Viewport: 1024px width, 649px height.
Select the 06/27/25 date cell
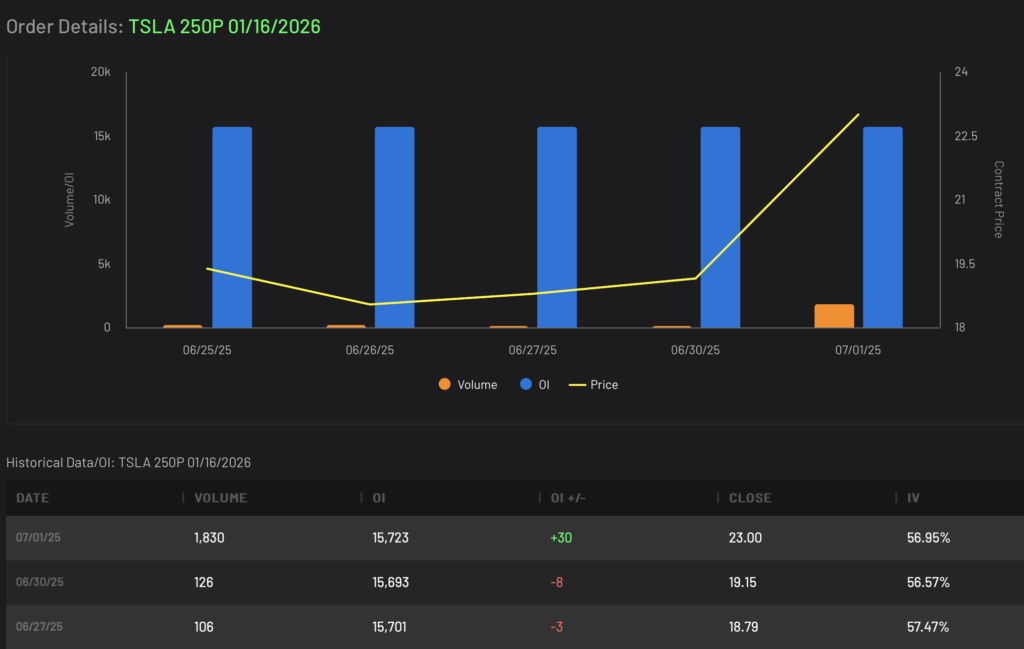39,626
